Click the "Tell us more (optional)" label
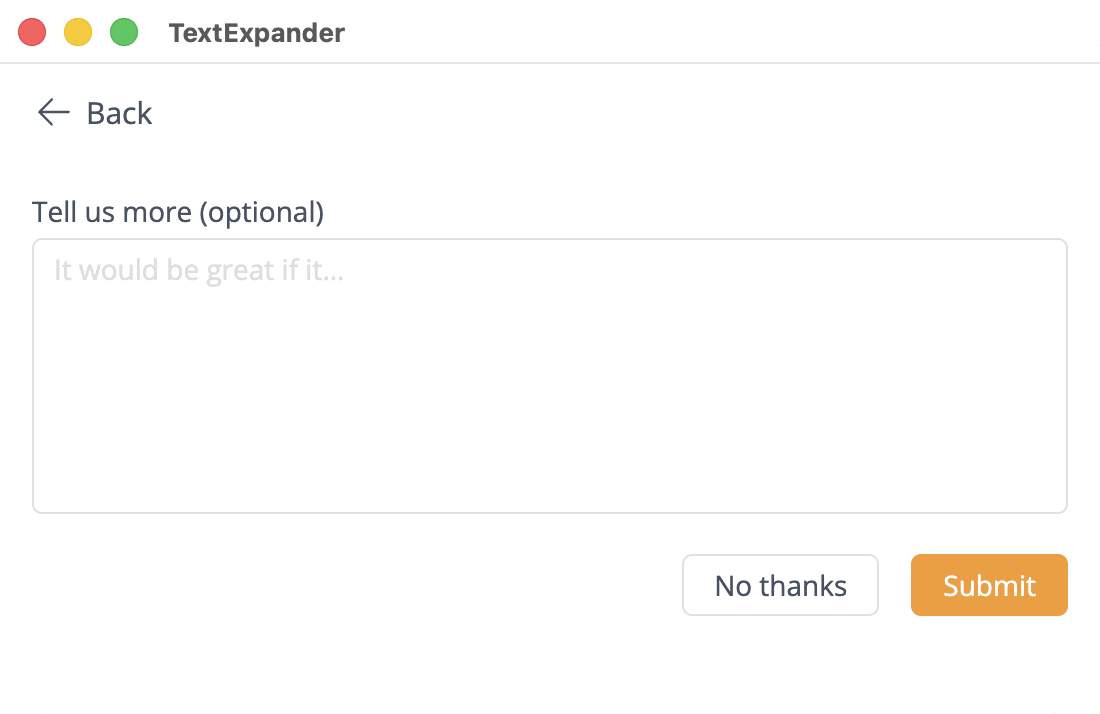Viewport: 1100px width, 714px height. click(178, 212)
